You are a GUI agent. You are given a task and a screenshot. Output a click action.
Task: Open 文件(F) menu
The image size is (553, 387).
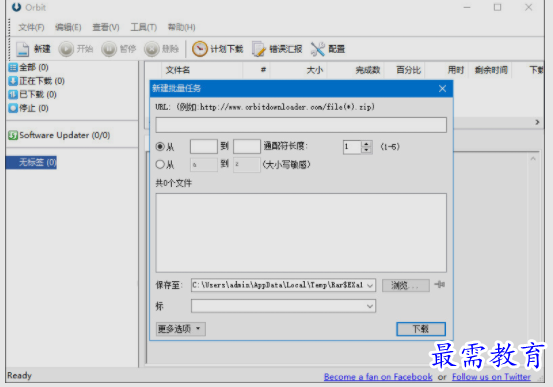click(31, 27)
